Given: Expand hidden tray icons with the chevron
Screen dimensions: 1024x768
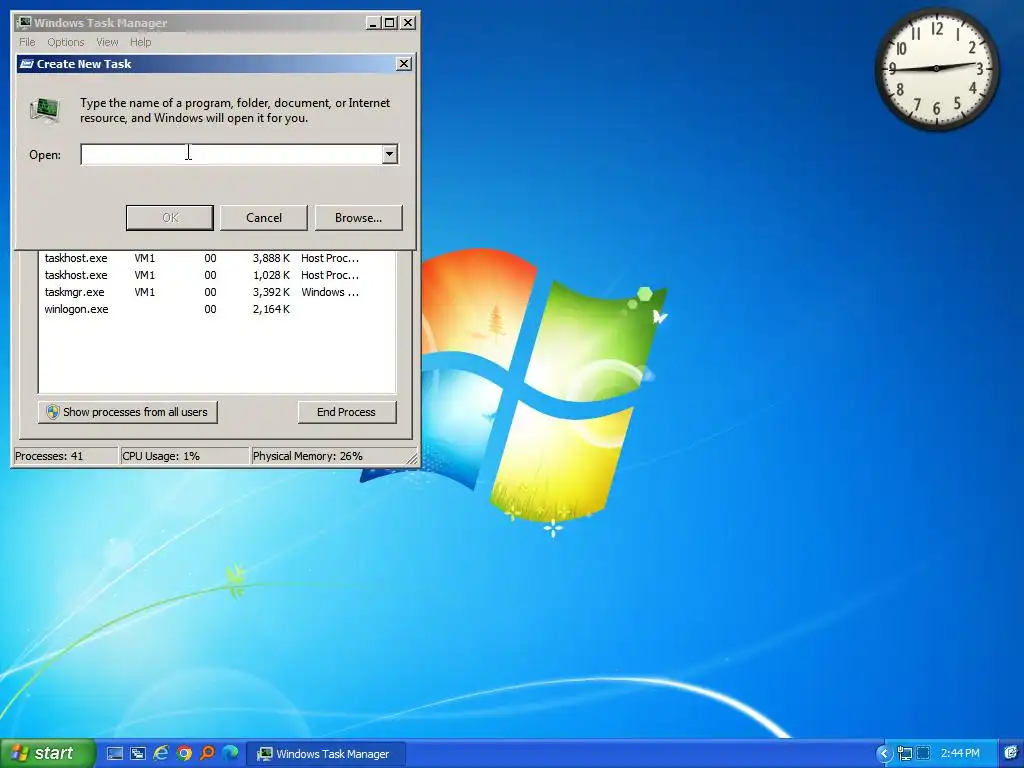Looking at the screenshot, I should pos(884,754).
